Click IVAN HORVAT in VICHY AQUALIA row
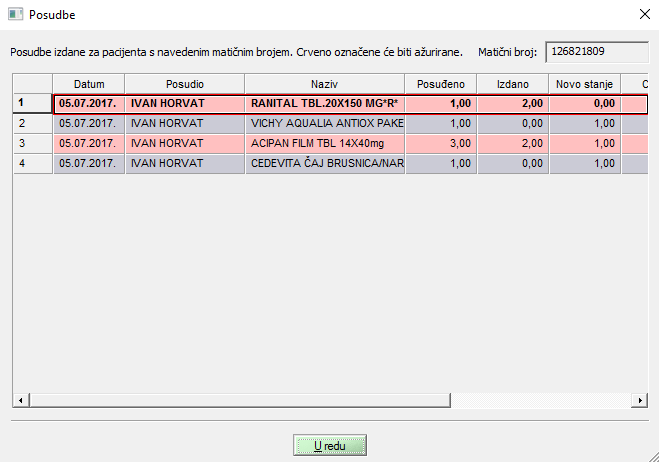 click(x=185, y=124)
